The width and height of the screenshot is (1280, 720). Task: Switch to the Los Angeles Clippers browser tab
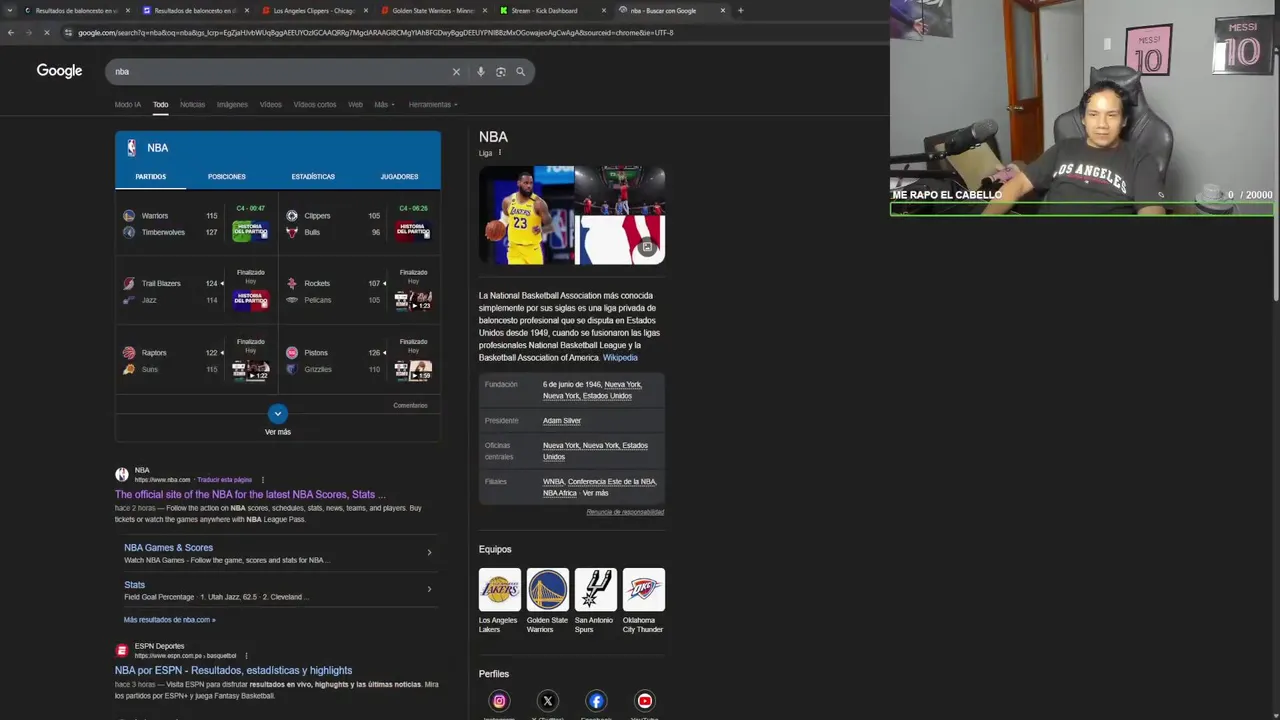tap(314, 11)
